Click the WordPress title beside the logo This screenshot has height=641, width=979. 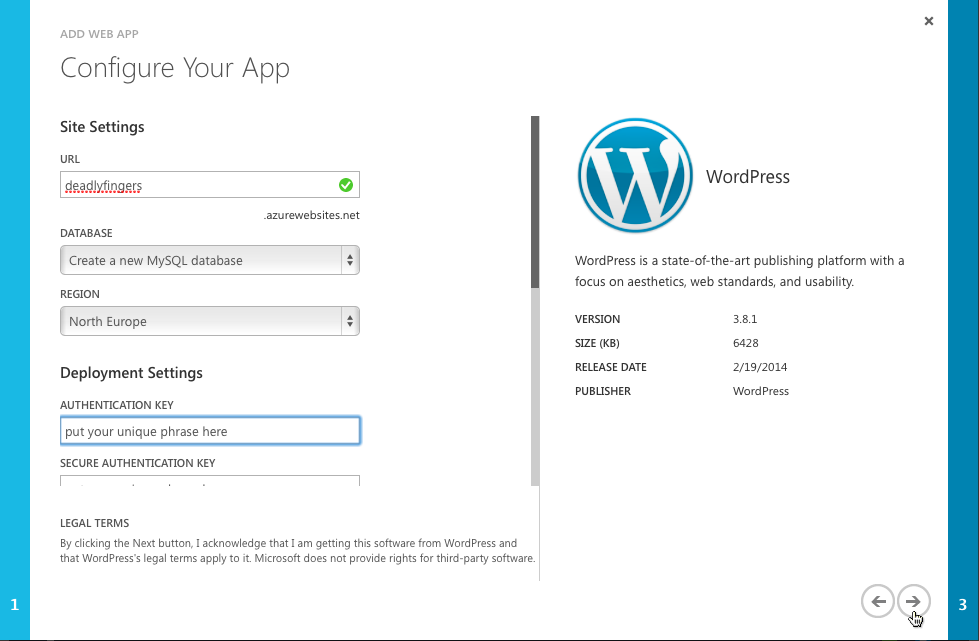pos(747,177)
